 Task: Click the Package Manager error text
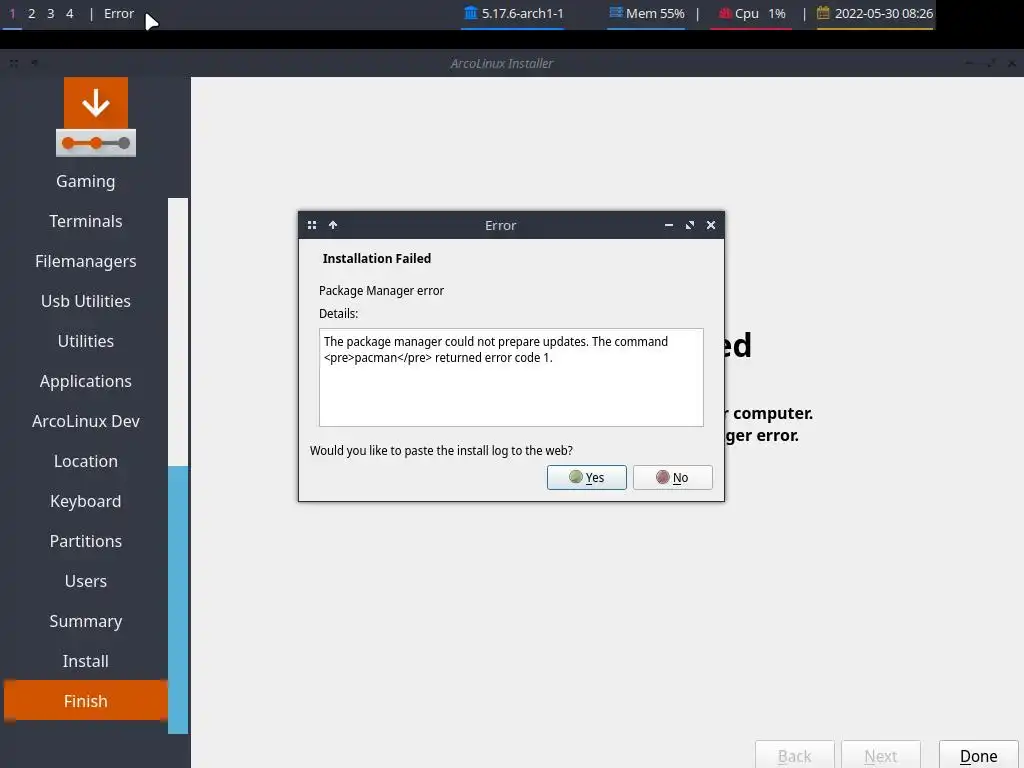pyautogui.click(x=381, y=291)
